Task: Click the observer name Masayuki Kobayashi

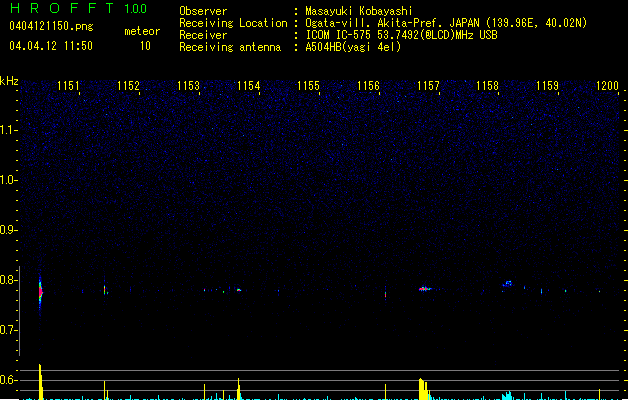Action: (x=359, y=11)
